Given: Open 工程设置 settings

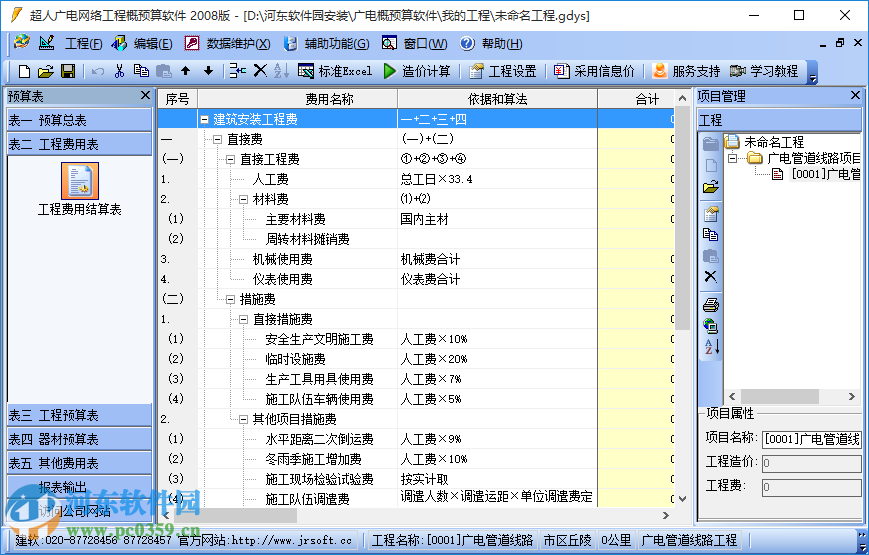Looking at the screenshot, I should [503, 71].
